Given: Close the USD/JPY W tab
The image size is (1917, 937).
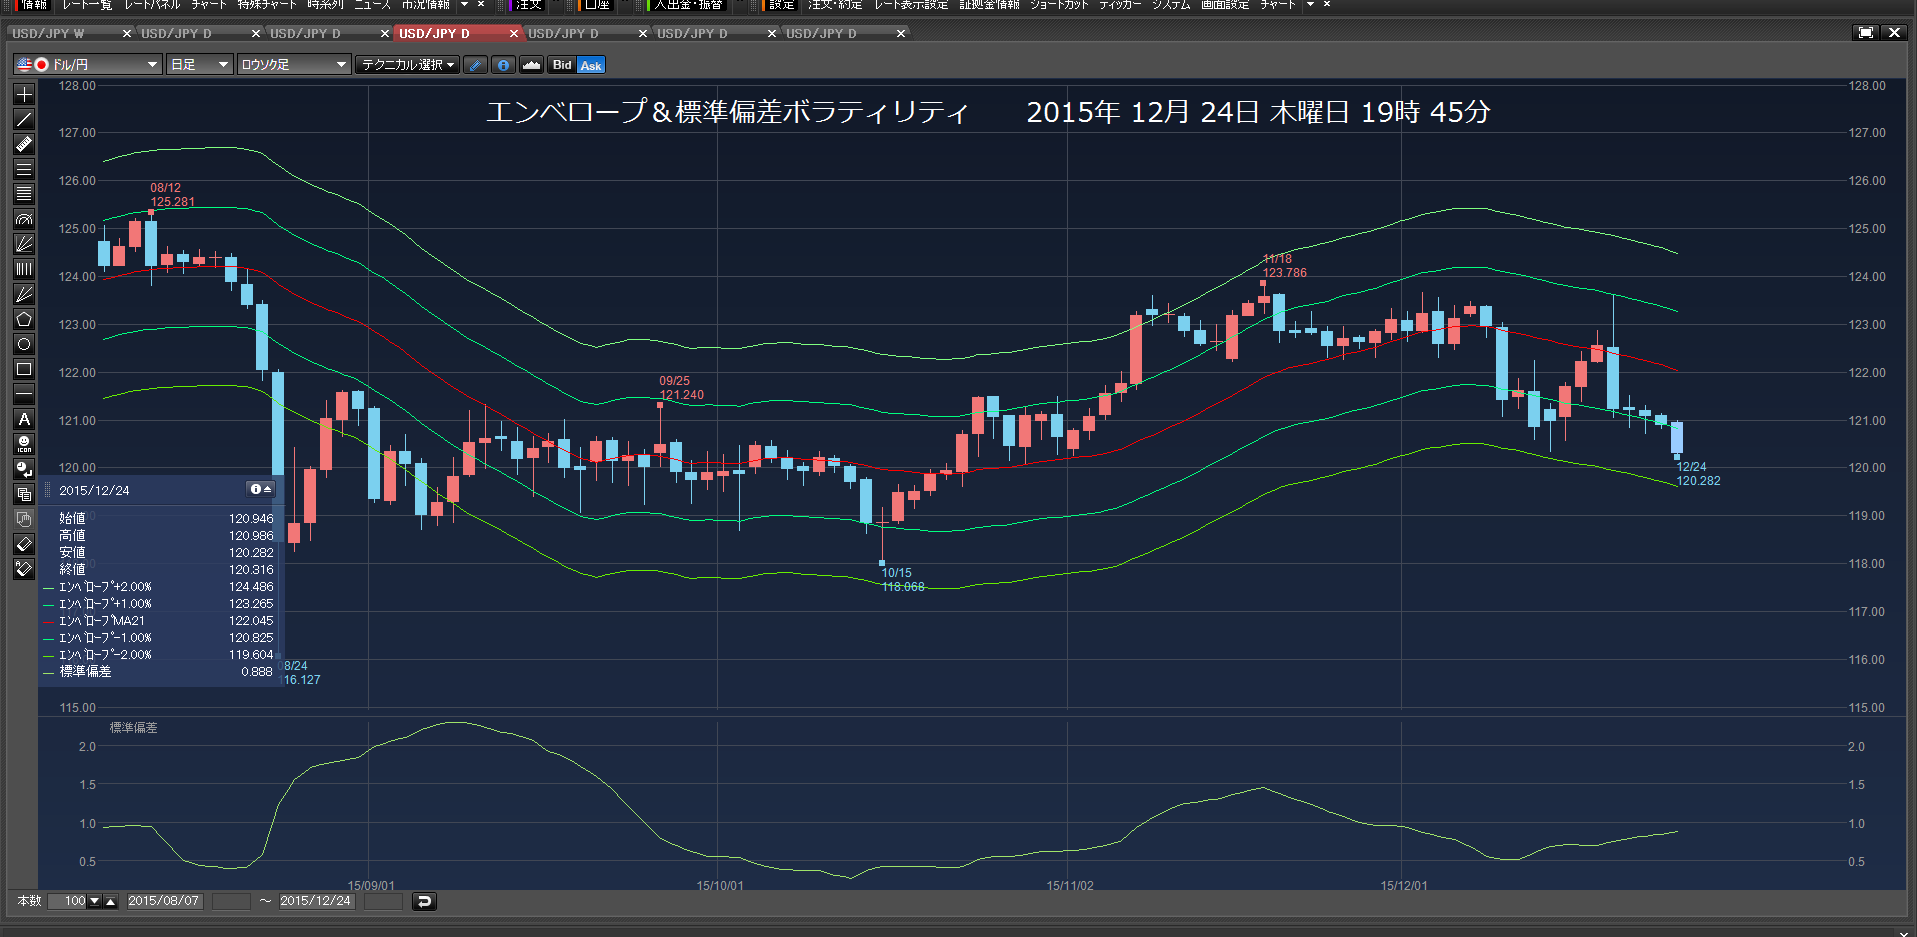Looking at the screenshot, I should click(127, 33).
